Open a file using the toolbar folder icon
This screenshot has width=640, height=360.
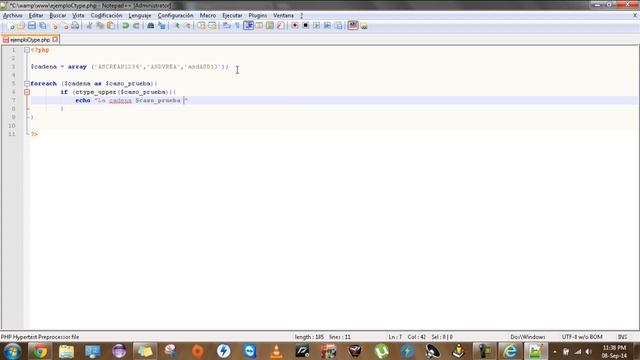(x=21, y=26)
